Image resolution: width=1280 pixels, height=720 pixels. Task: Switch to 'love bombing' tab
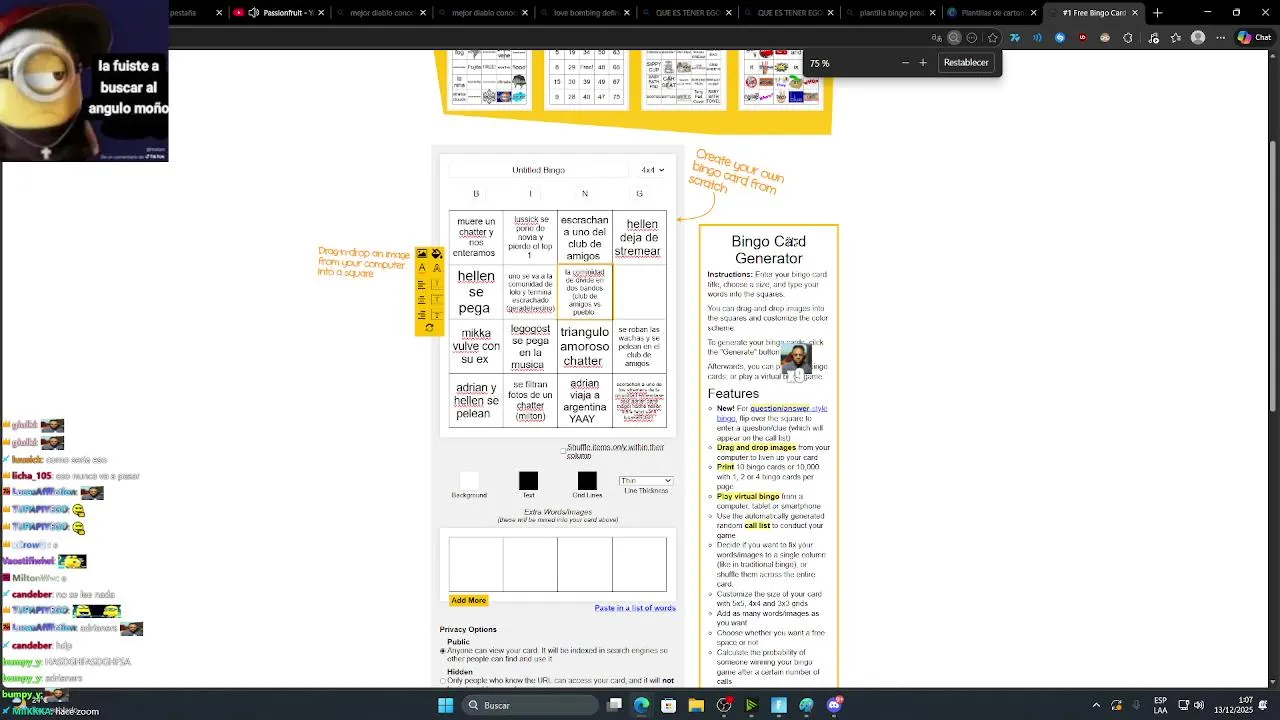[x=586, y=13]
